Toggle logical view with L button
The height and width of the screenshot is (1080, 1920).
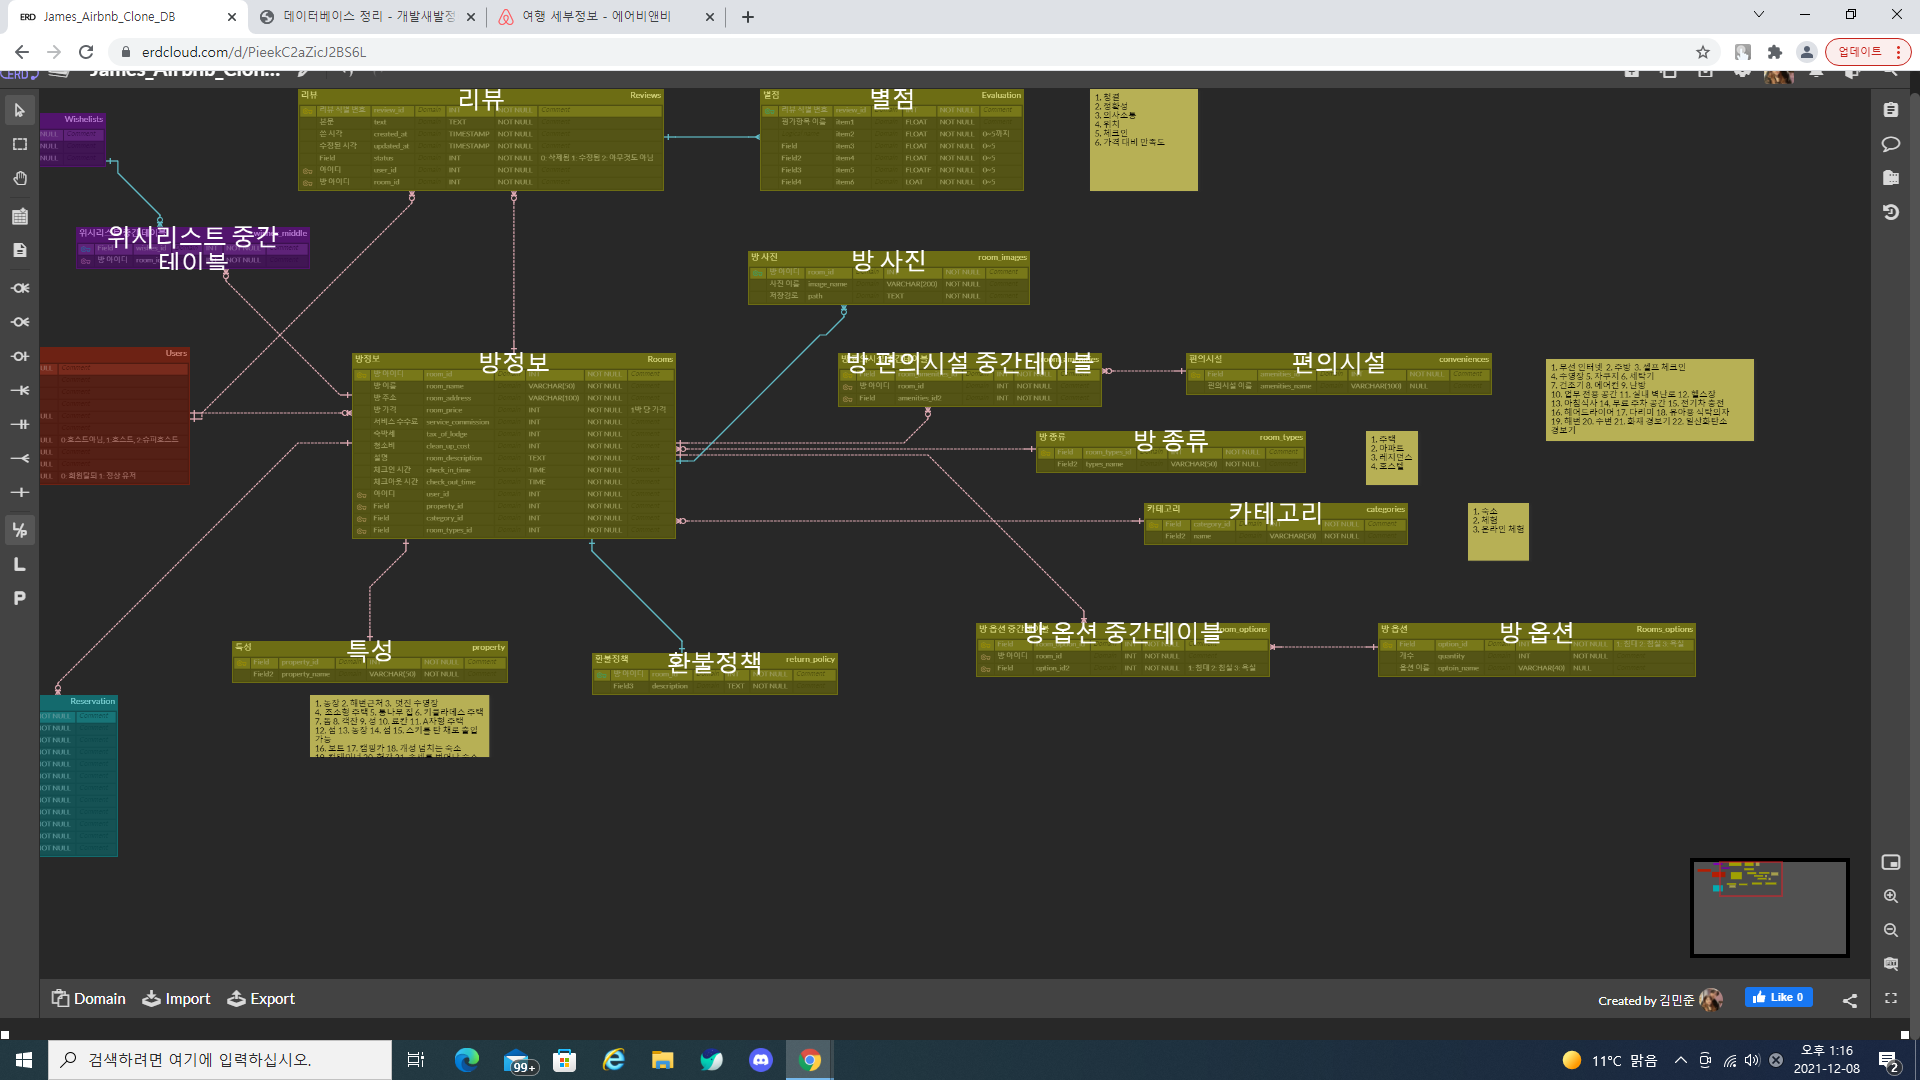[19, 564]
